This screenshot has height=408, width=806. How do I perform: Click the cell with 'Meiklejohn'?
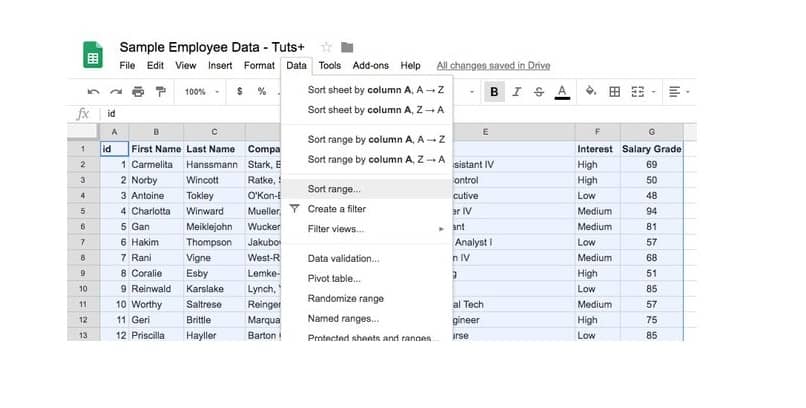[x=214, y=227]
